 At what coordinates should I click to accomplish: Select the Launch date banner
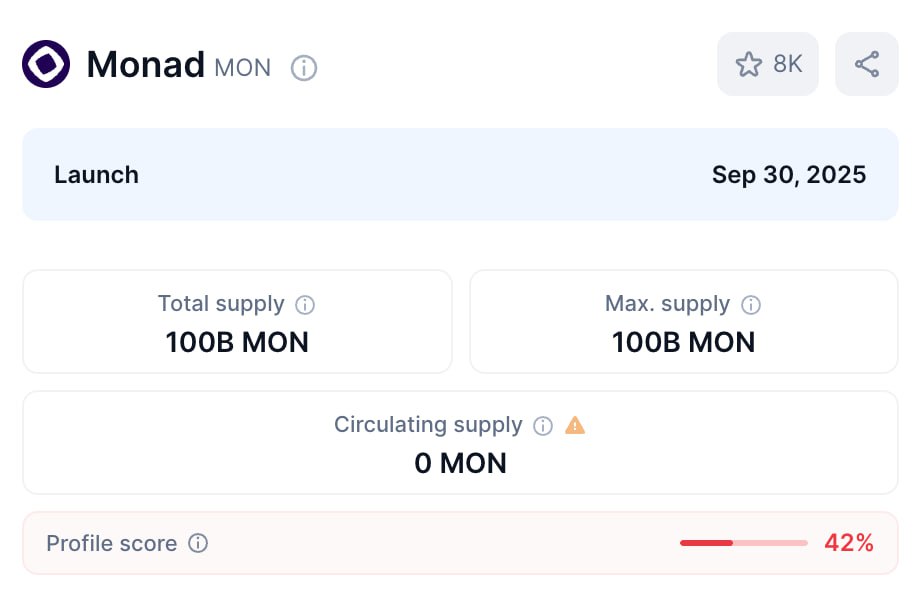click(460, 174)
